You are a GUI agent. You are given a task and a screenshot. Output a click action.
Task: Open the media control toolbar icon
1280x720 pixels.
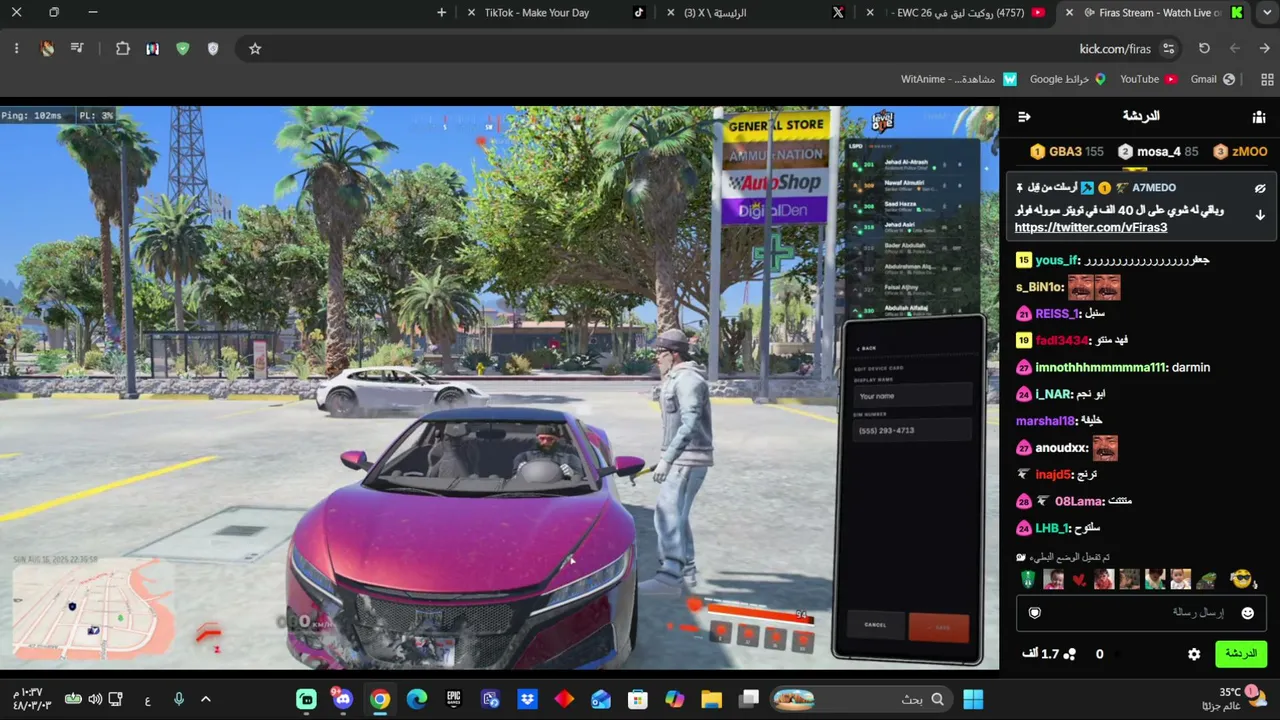[77, 48]
